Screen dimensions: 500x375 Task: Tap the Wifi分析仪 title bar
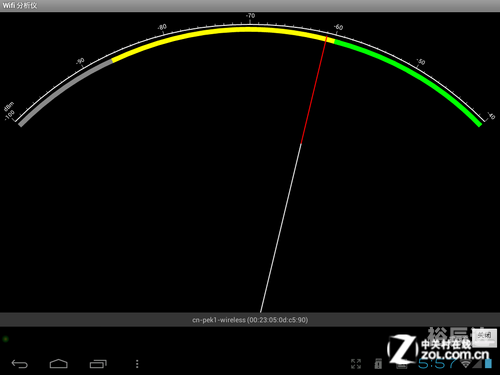[250, 6]
